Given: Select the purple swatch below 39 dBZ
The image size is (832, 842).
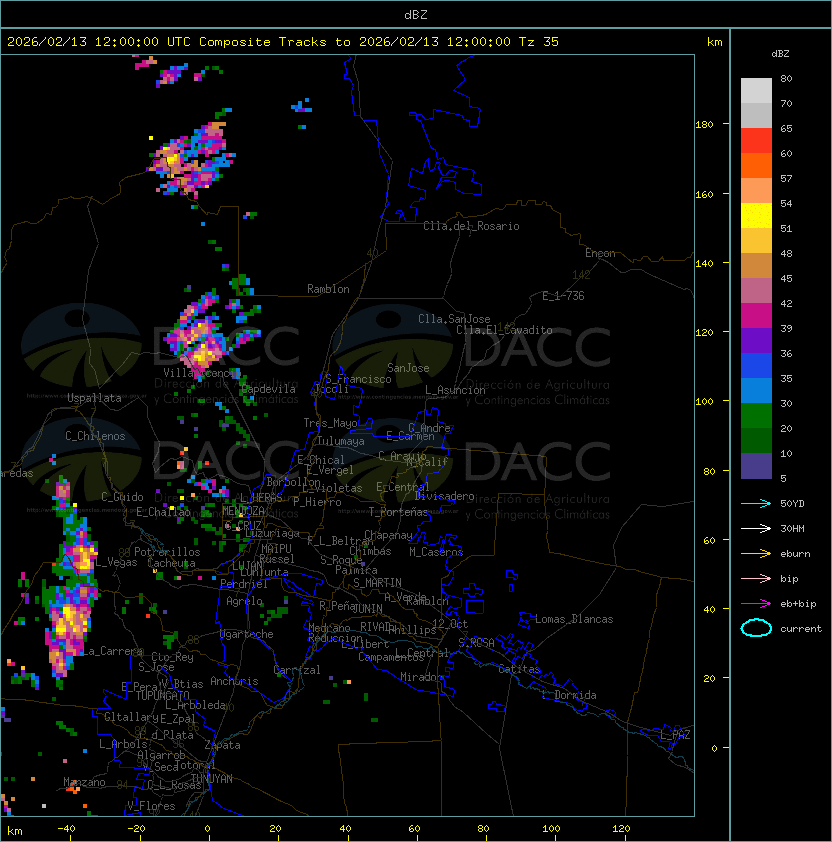Looking at the screenshot, I should 756,341.
